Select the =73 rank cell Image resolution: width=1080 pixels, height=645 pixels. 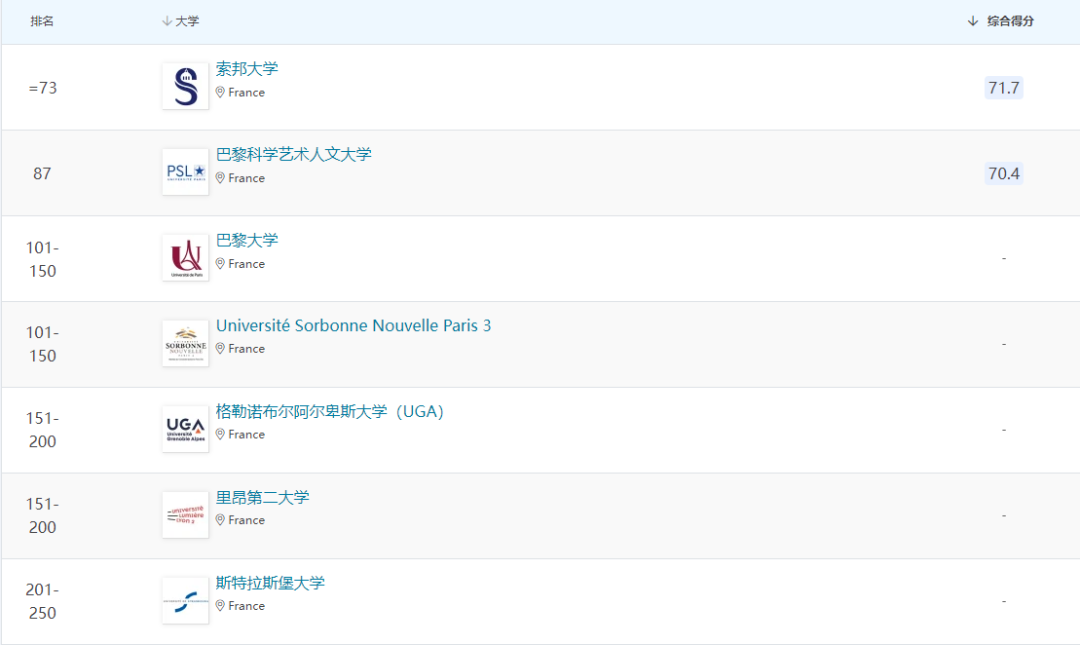[43, 88]
